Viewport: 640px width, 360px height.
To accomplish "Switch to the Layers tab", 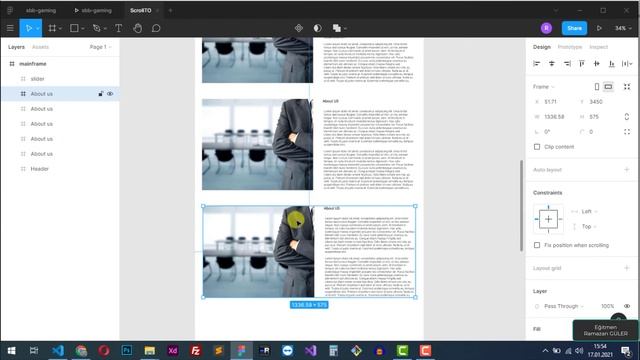I will tap(16, 47).
